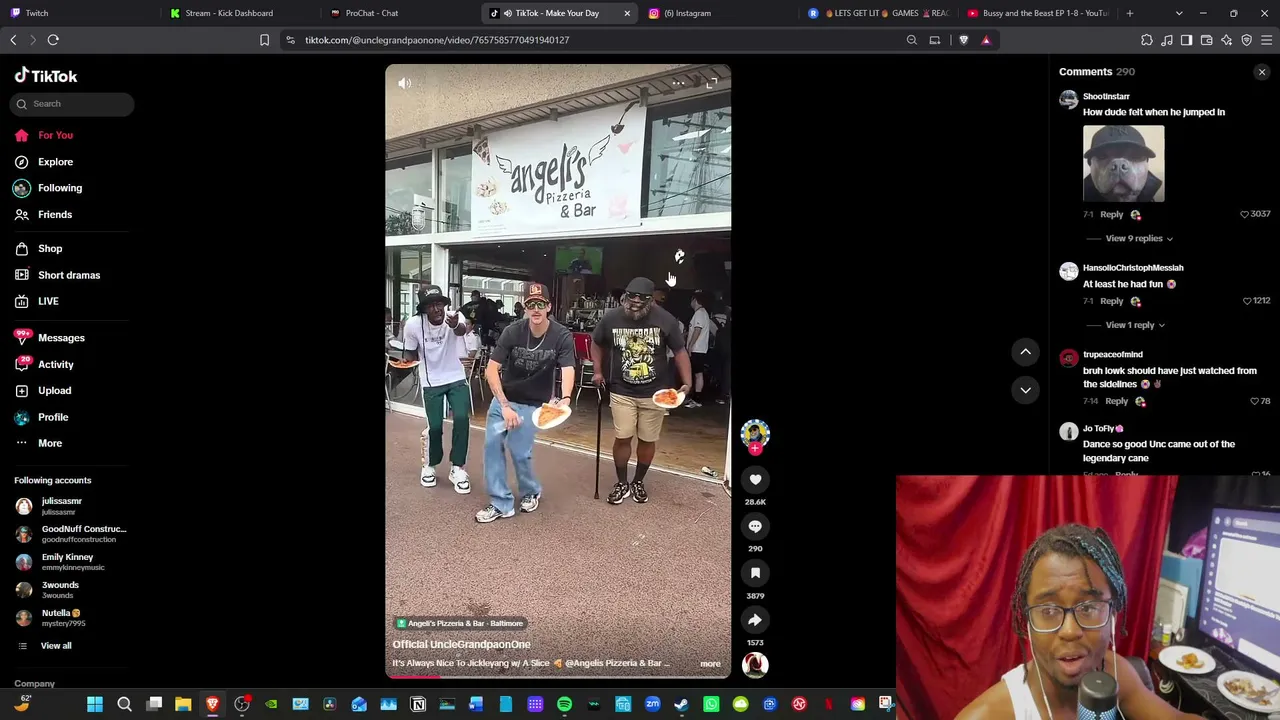Expand following accounts with View all
Screen dimensions: 1280x720
(x=56, y=646)
